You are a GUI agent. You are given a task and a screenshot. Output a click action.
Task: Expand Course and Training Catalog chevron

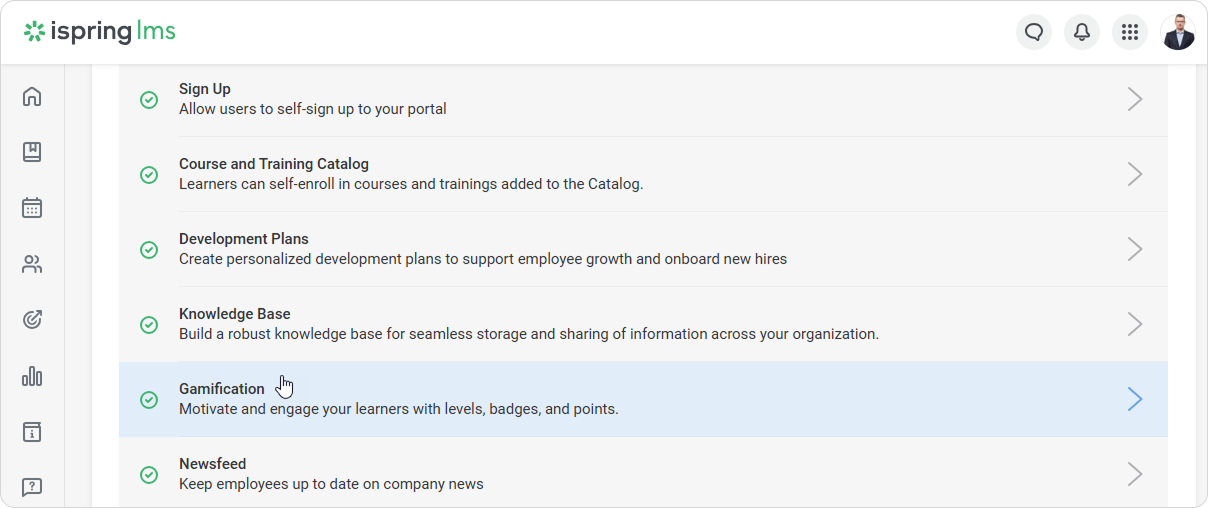coord(1135,174)
